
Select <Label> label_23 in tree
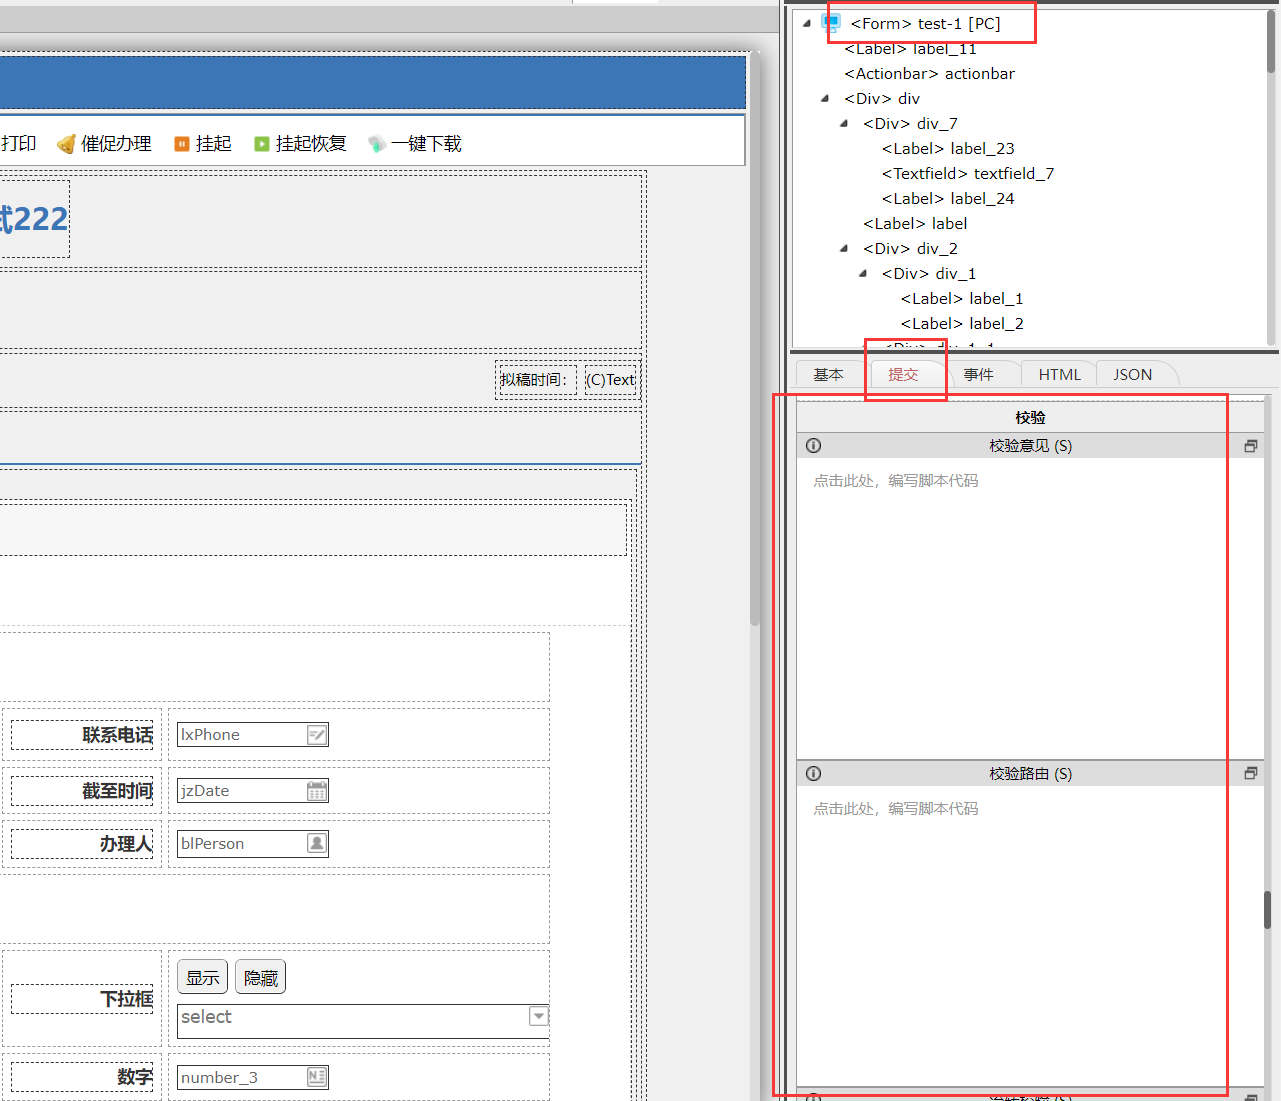coord(948,148)
